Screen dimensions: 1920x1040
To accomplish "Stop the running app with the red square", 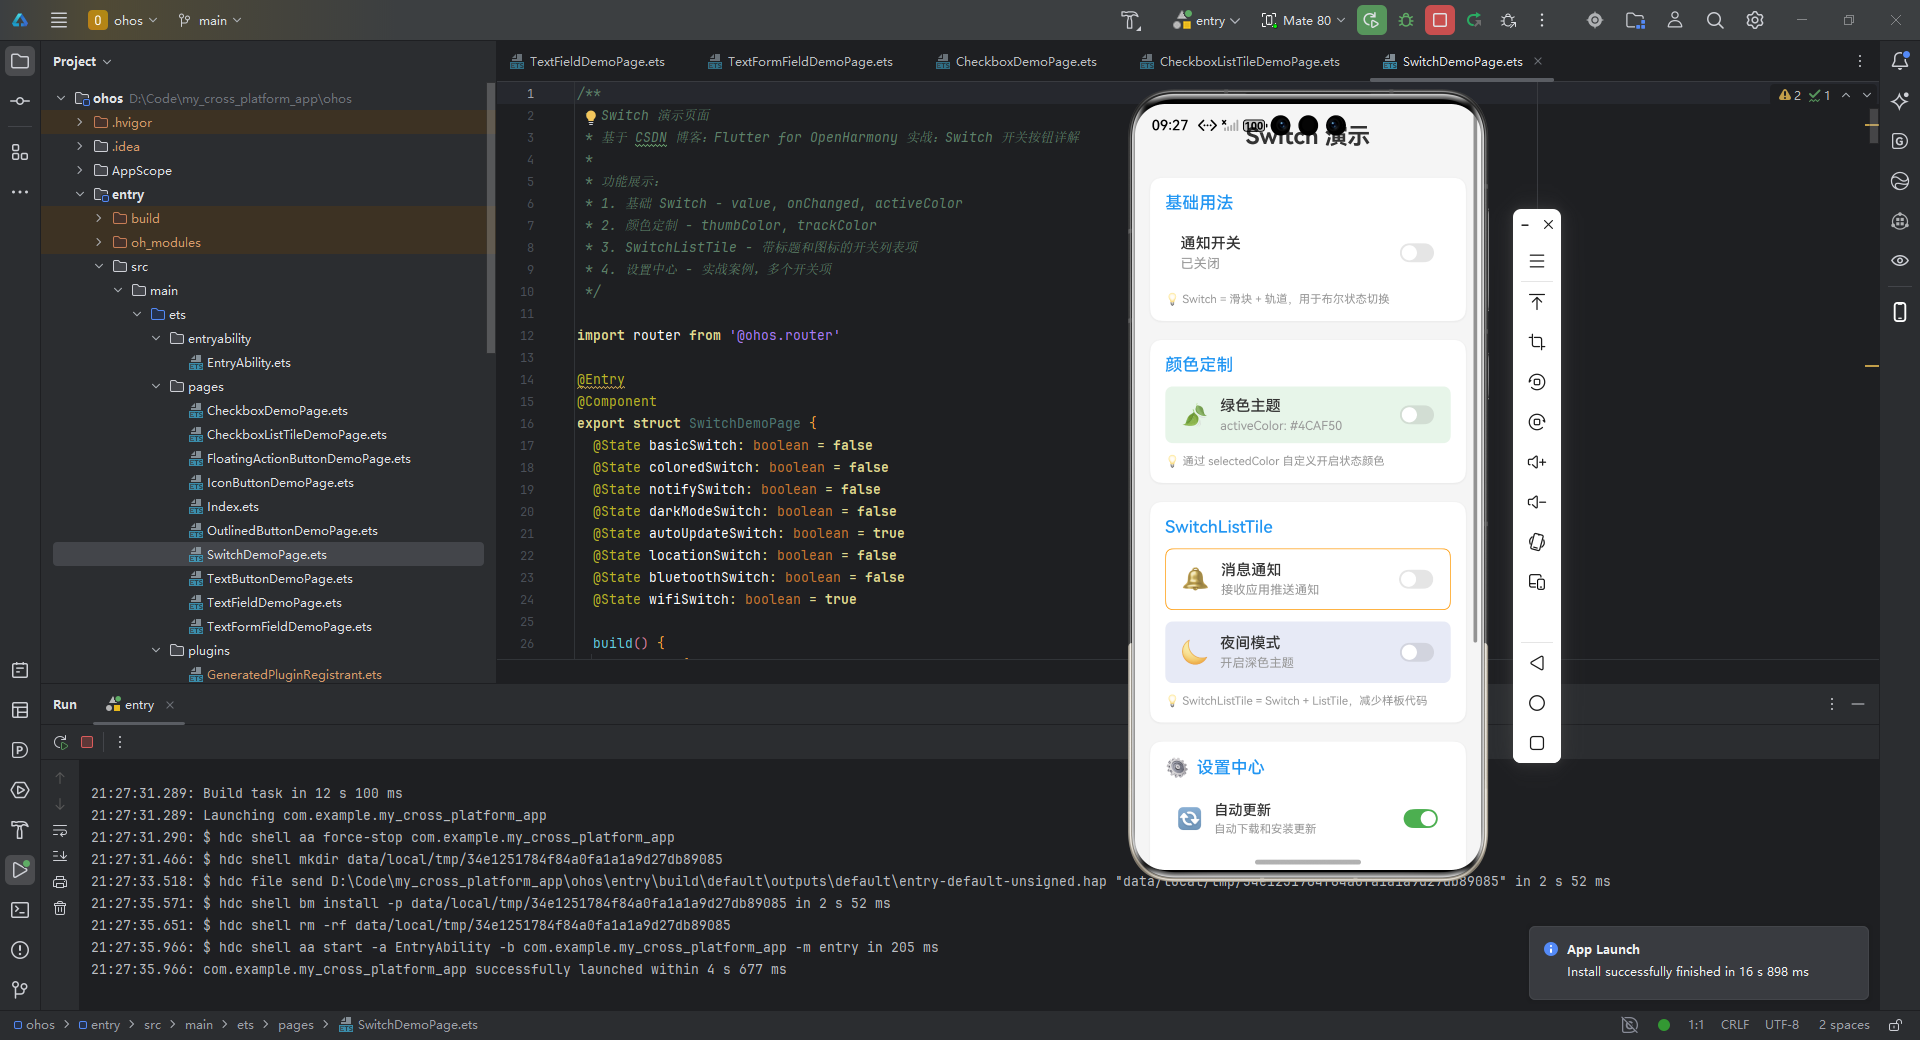I will click(x=1440, y=20).
